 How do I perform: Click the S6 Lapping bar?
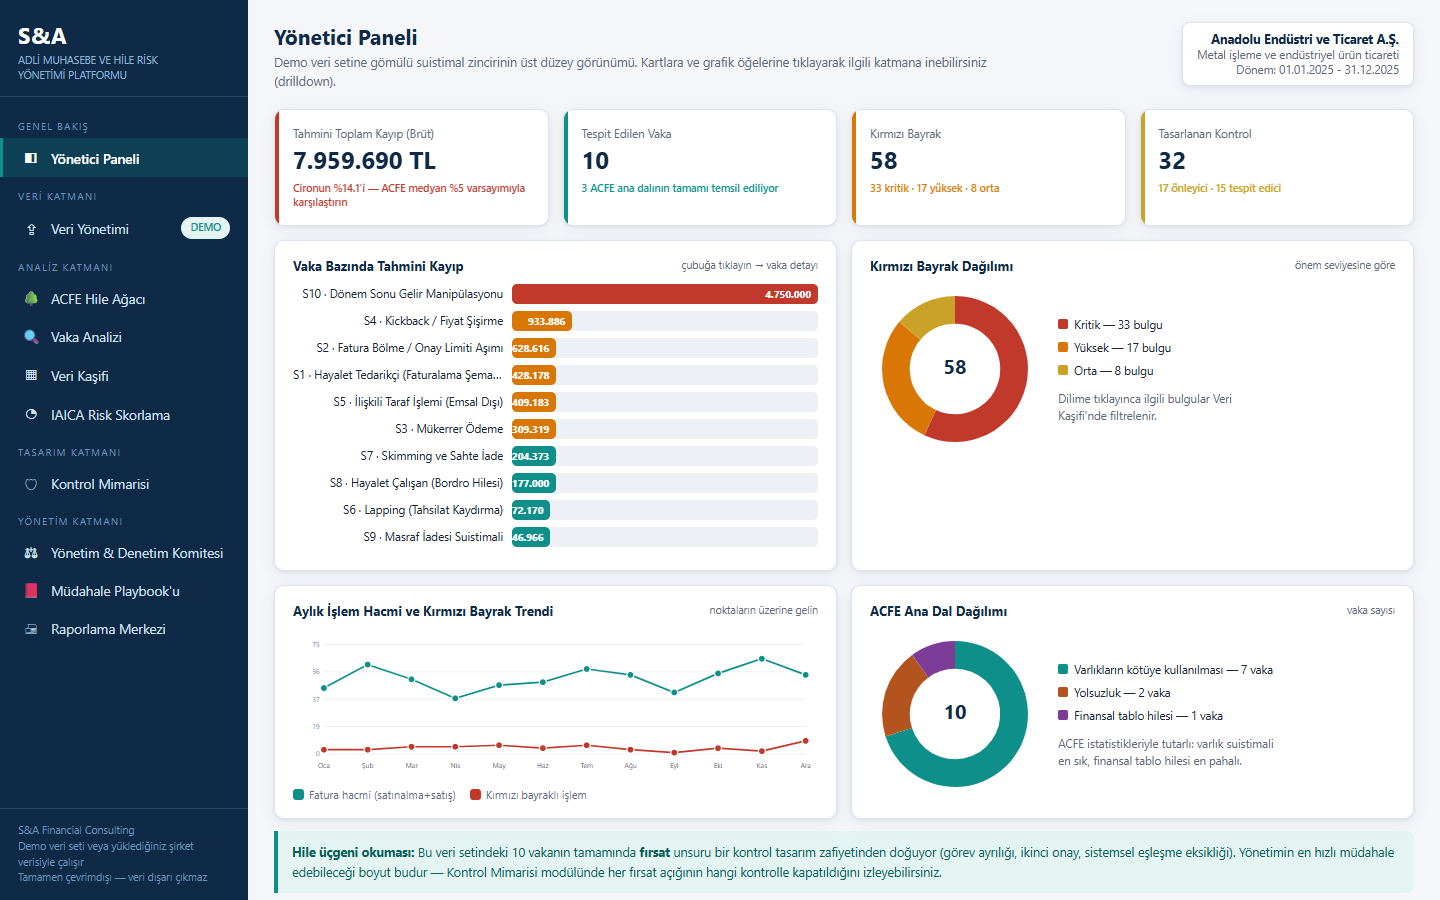[x=531, y=510]
